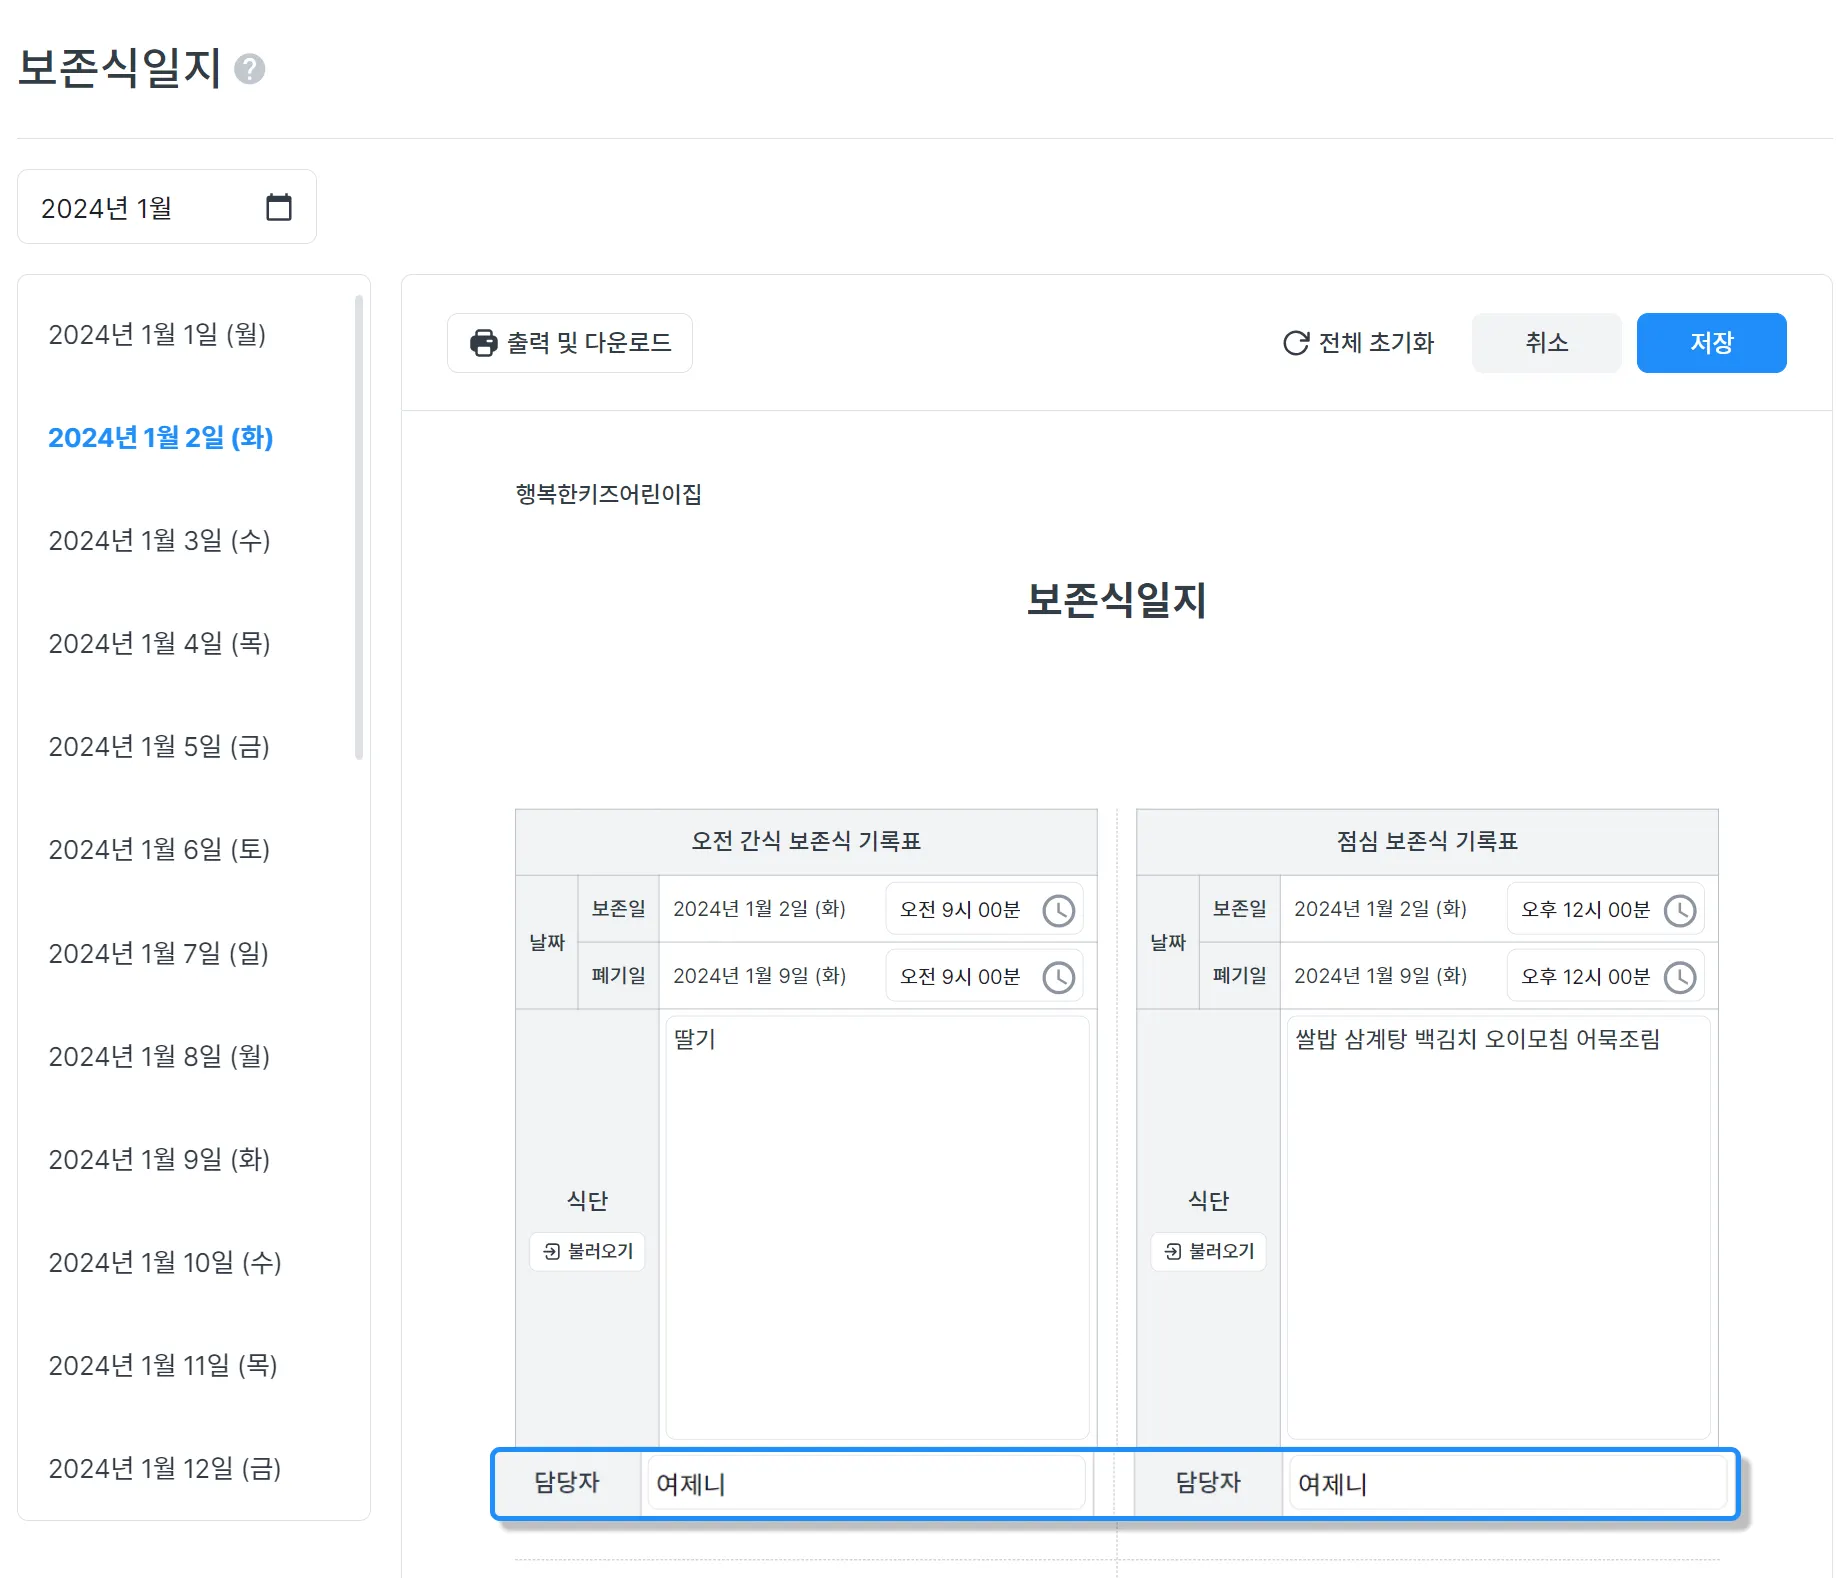Click the lunch menu textarea with 쌀밥 삼계탕
The image size is (1842, 1578).
pos(1498,1228)
